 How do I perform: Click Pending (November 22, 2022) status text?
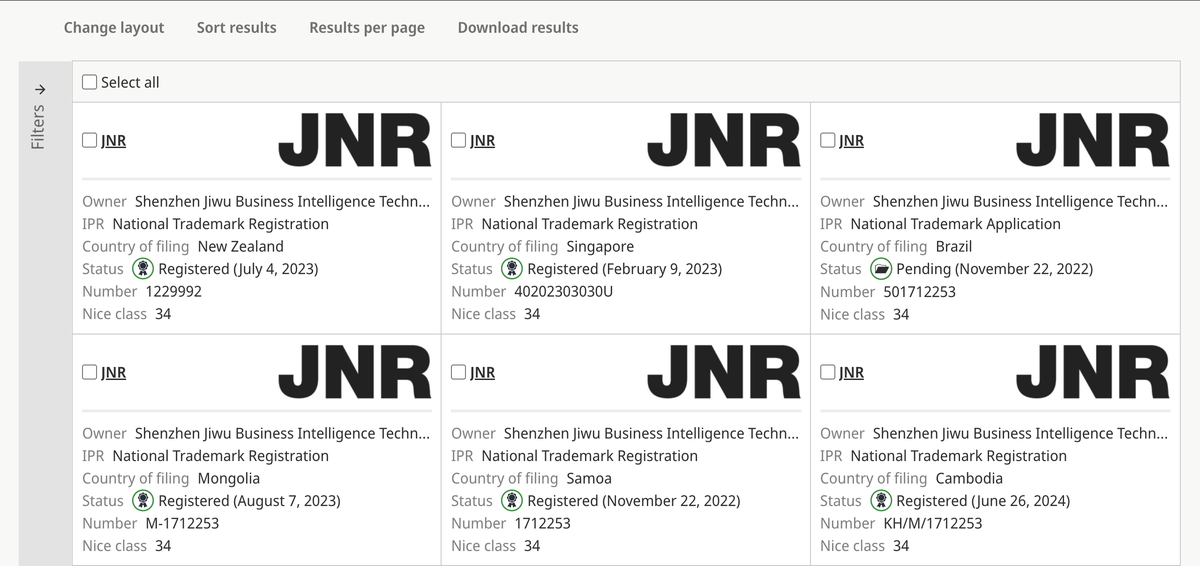(x=995, y=268)
